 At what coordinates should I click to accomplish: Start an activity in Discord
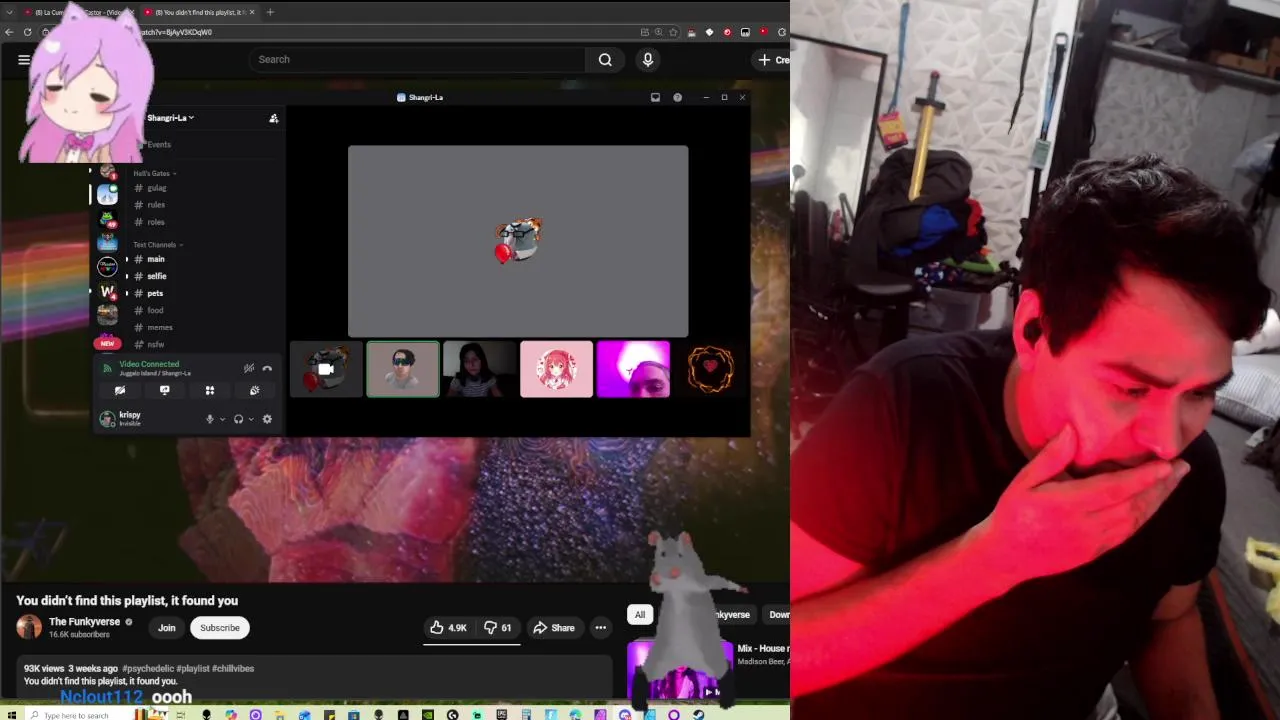pos(210,391)
